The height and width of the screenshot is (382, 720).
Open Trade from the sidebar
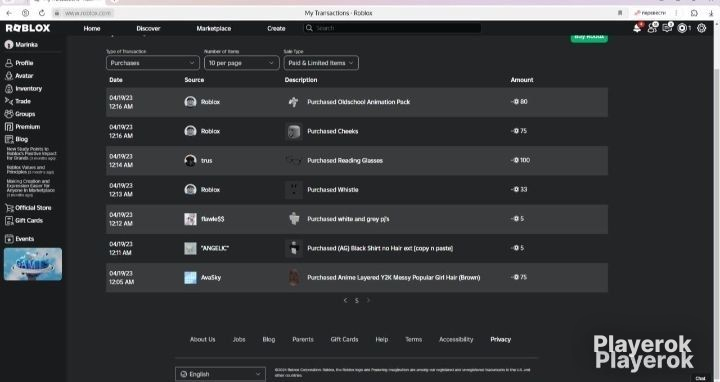[x=23, y=101]
